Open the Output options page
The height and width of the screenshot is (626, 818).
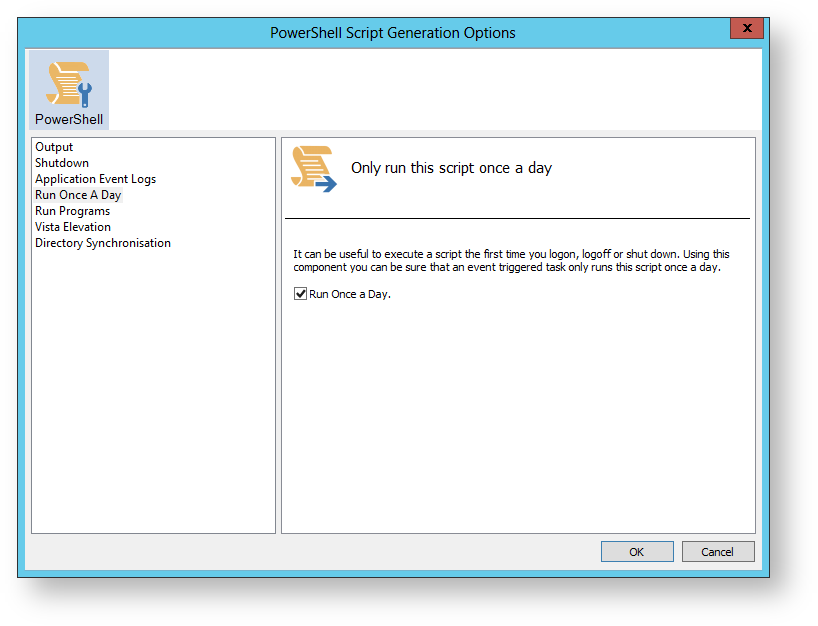pyautogui.click(x=54, y=147)
